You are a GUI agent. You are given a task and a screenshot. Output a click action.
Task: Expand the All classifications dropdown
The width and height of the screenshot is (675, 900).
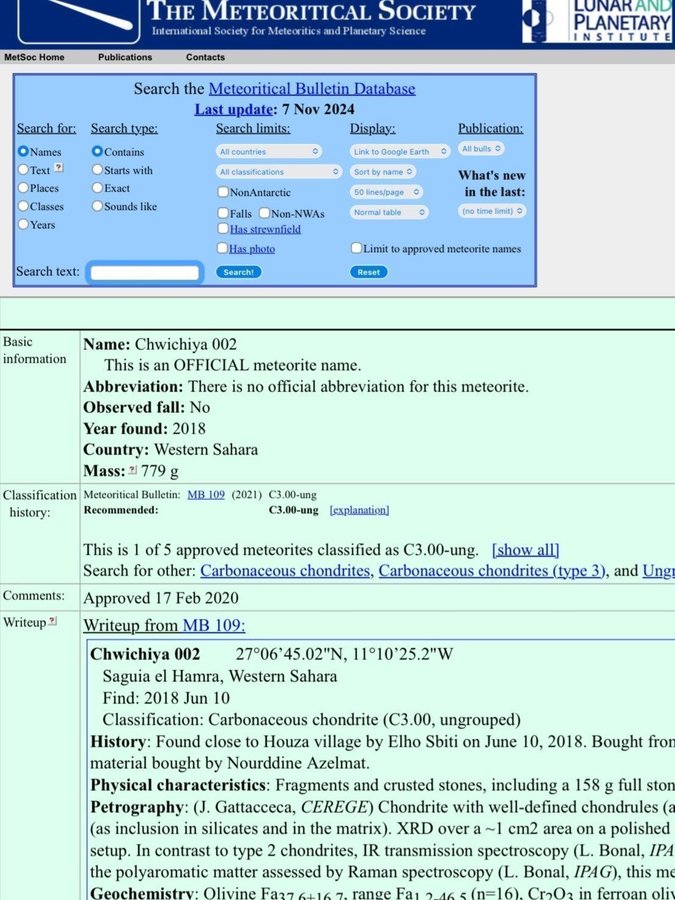pos(279,172)
